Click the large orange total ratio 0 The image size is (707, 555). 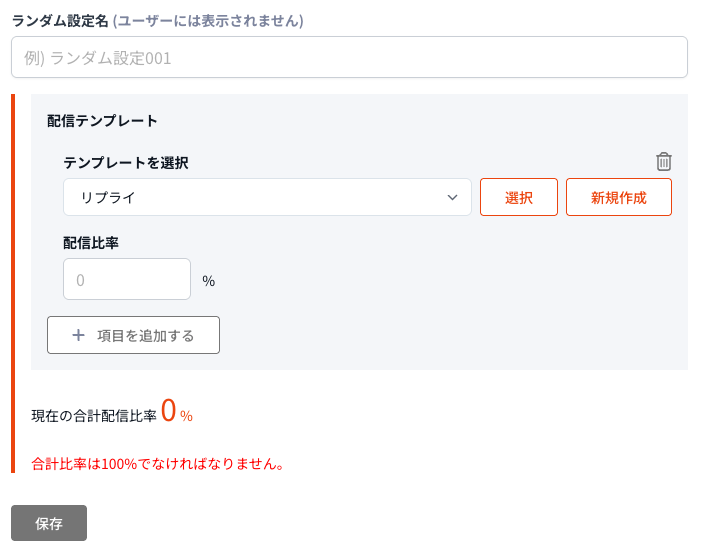click(168, 410)
